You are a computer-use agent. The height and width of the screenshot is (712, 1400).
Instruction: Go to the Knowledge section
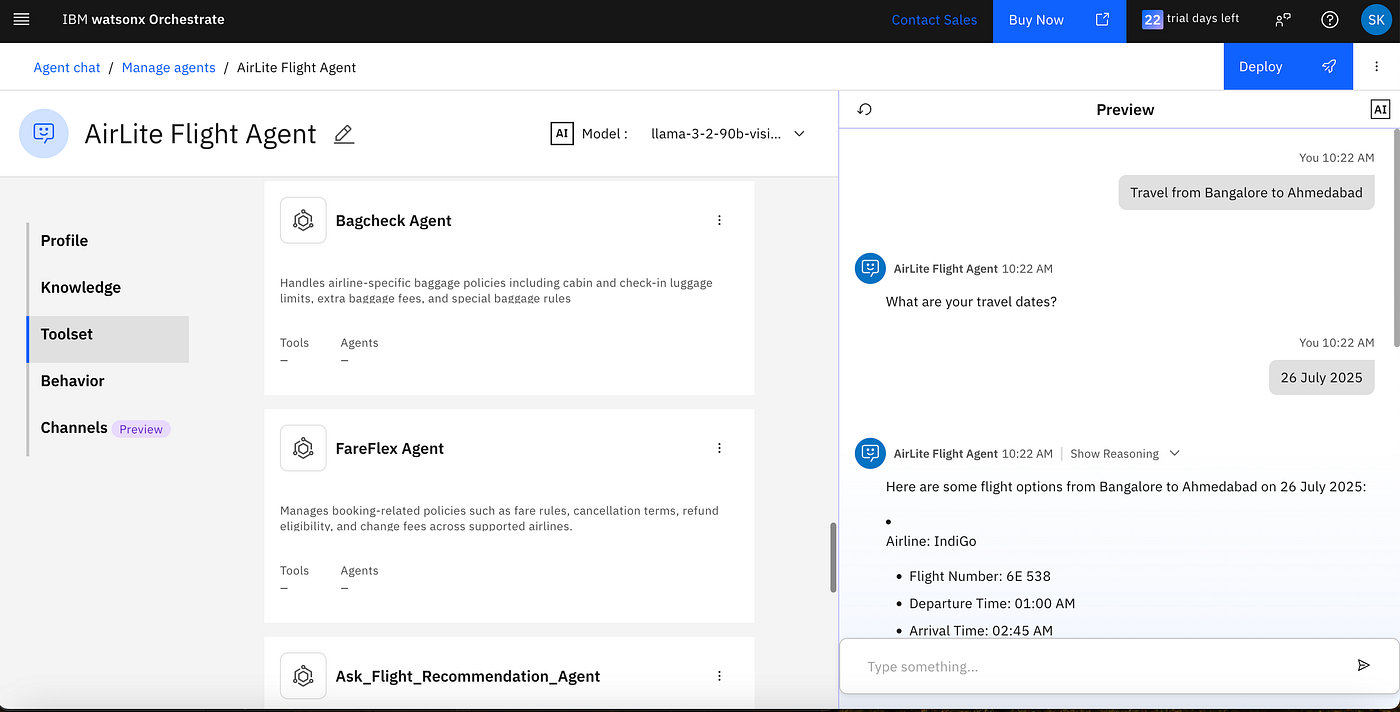coord(81,287)
